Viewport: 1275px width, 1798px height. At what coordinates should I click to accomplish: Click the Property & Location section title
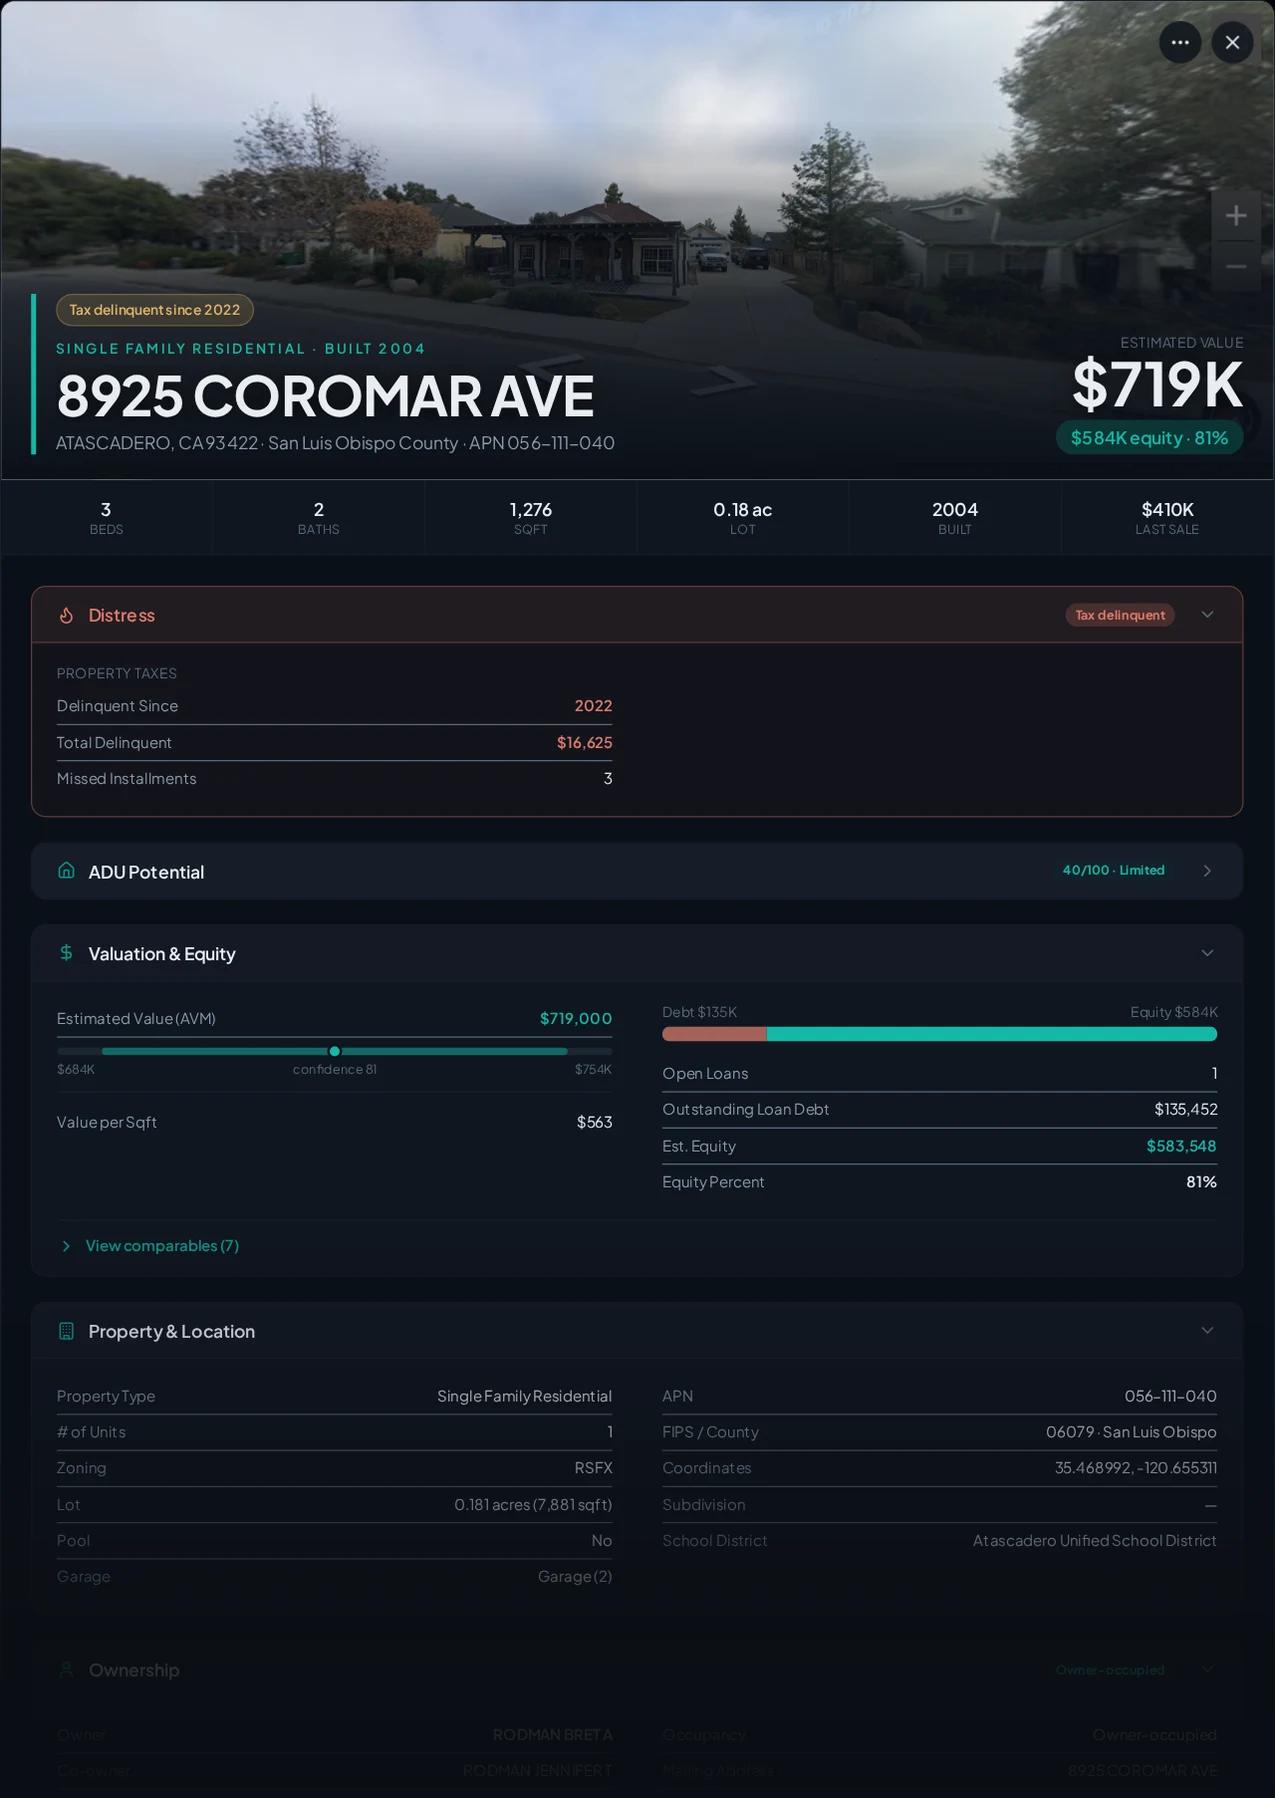click(x=172, y=1331)
